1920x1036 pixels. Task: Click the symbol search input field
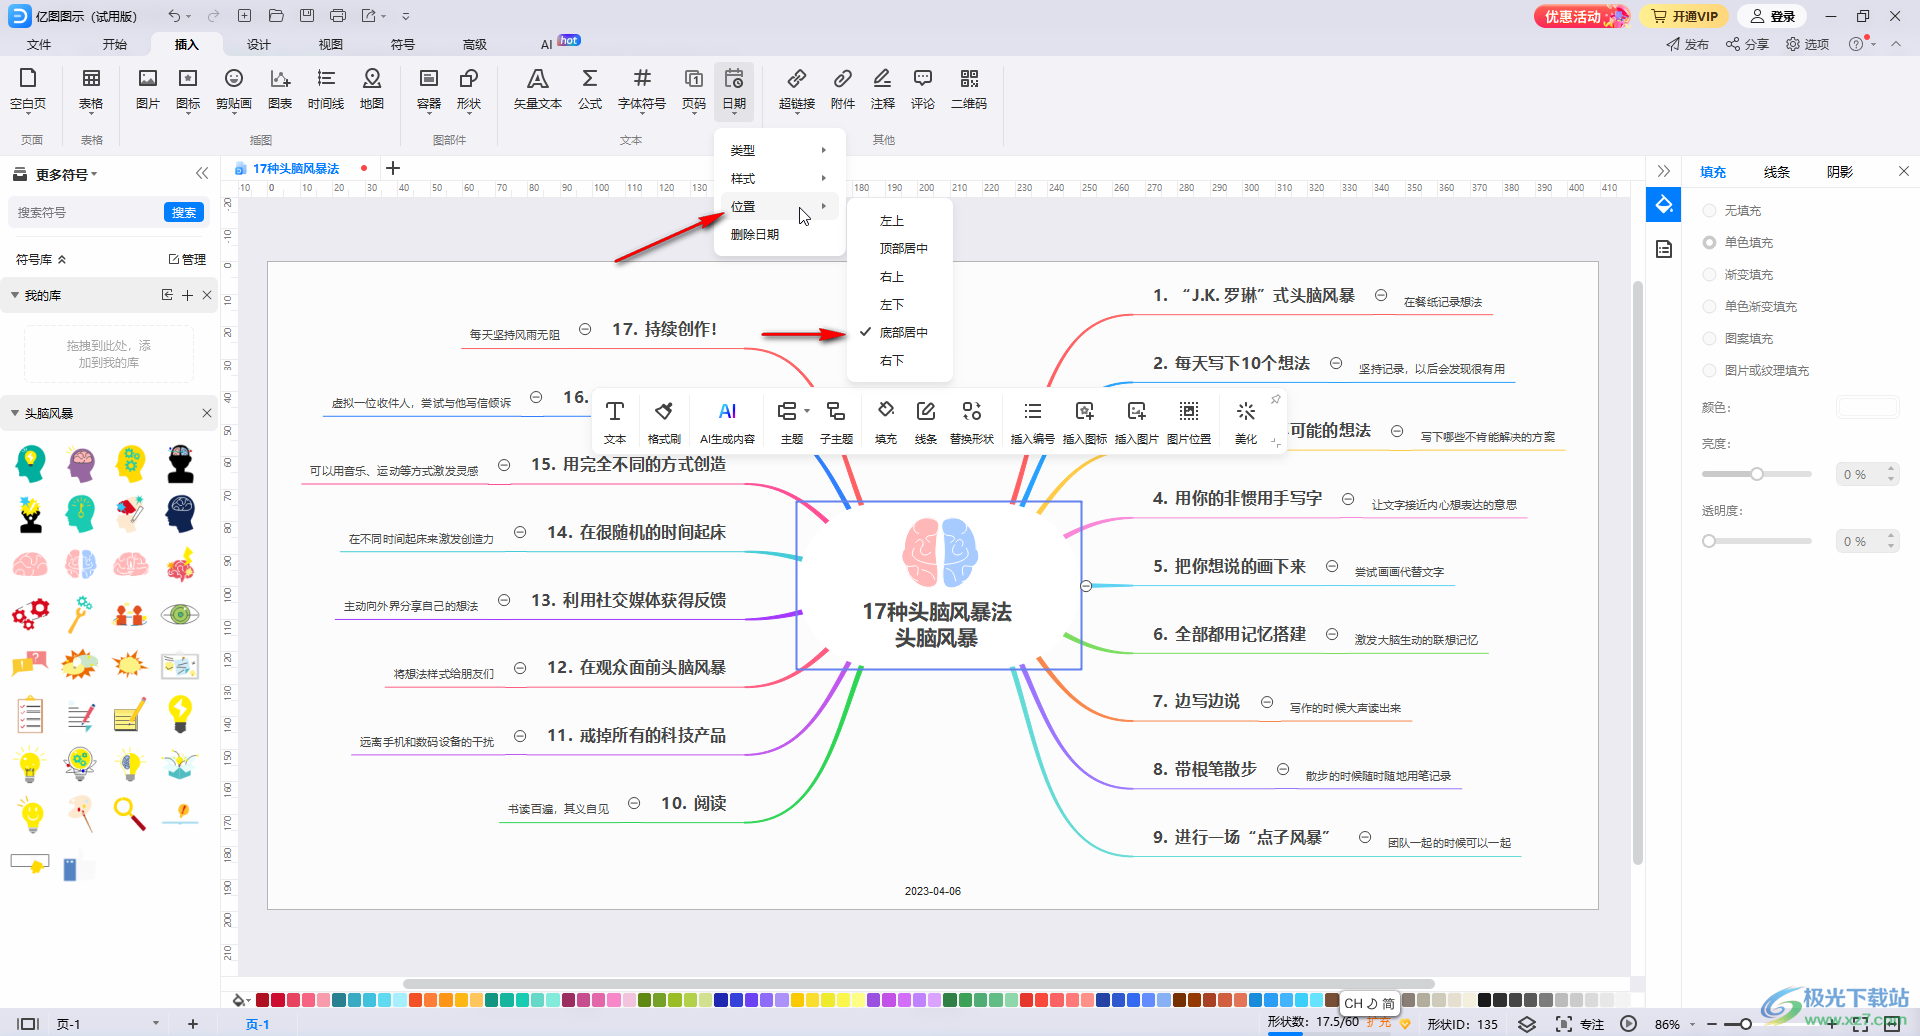(x=86, y=212)
